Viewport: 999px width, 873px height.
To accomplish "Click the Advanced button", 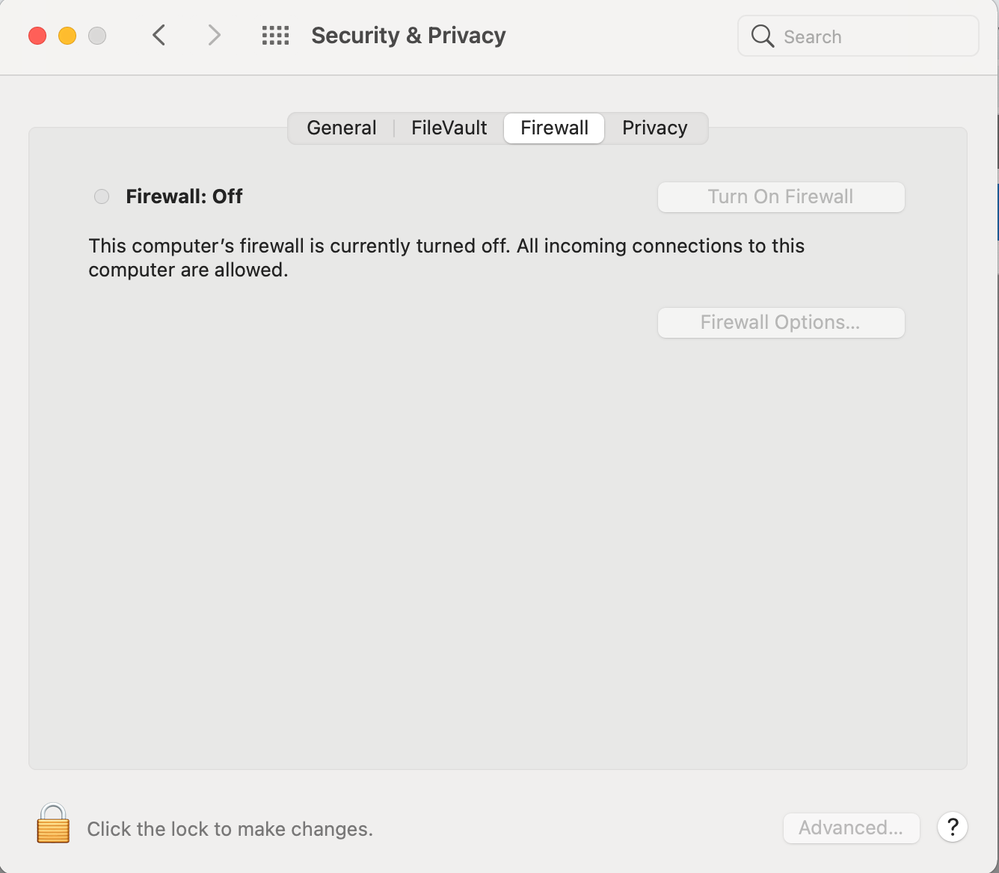I will click(x=850, y=827).
